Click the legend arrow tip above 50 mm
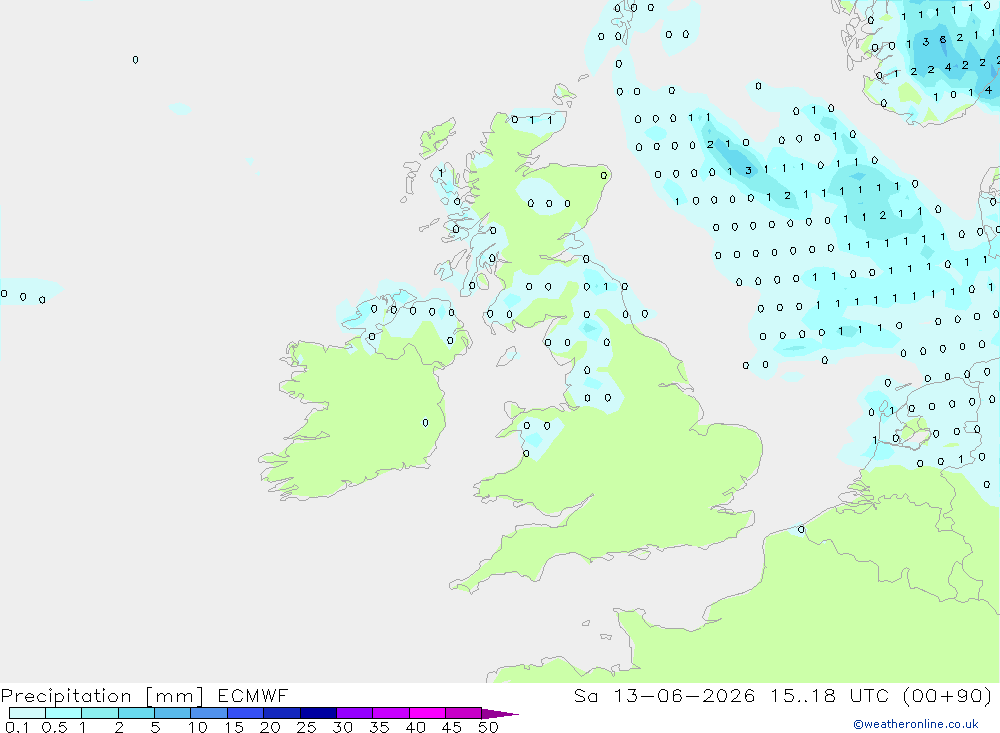This screenshot has height=733, width=1000. [500, 714]
